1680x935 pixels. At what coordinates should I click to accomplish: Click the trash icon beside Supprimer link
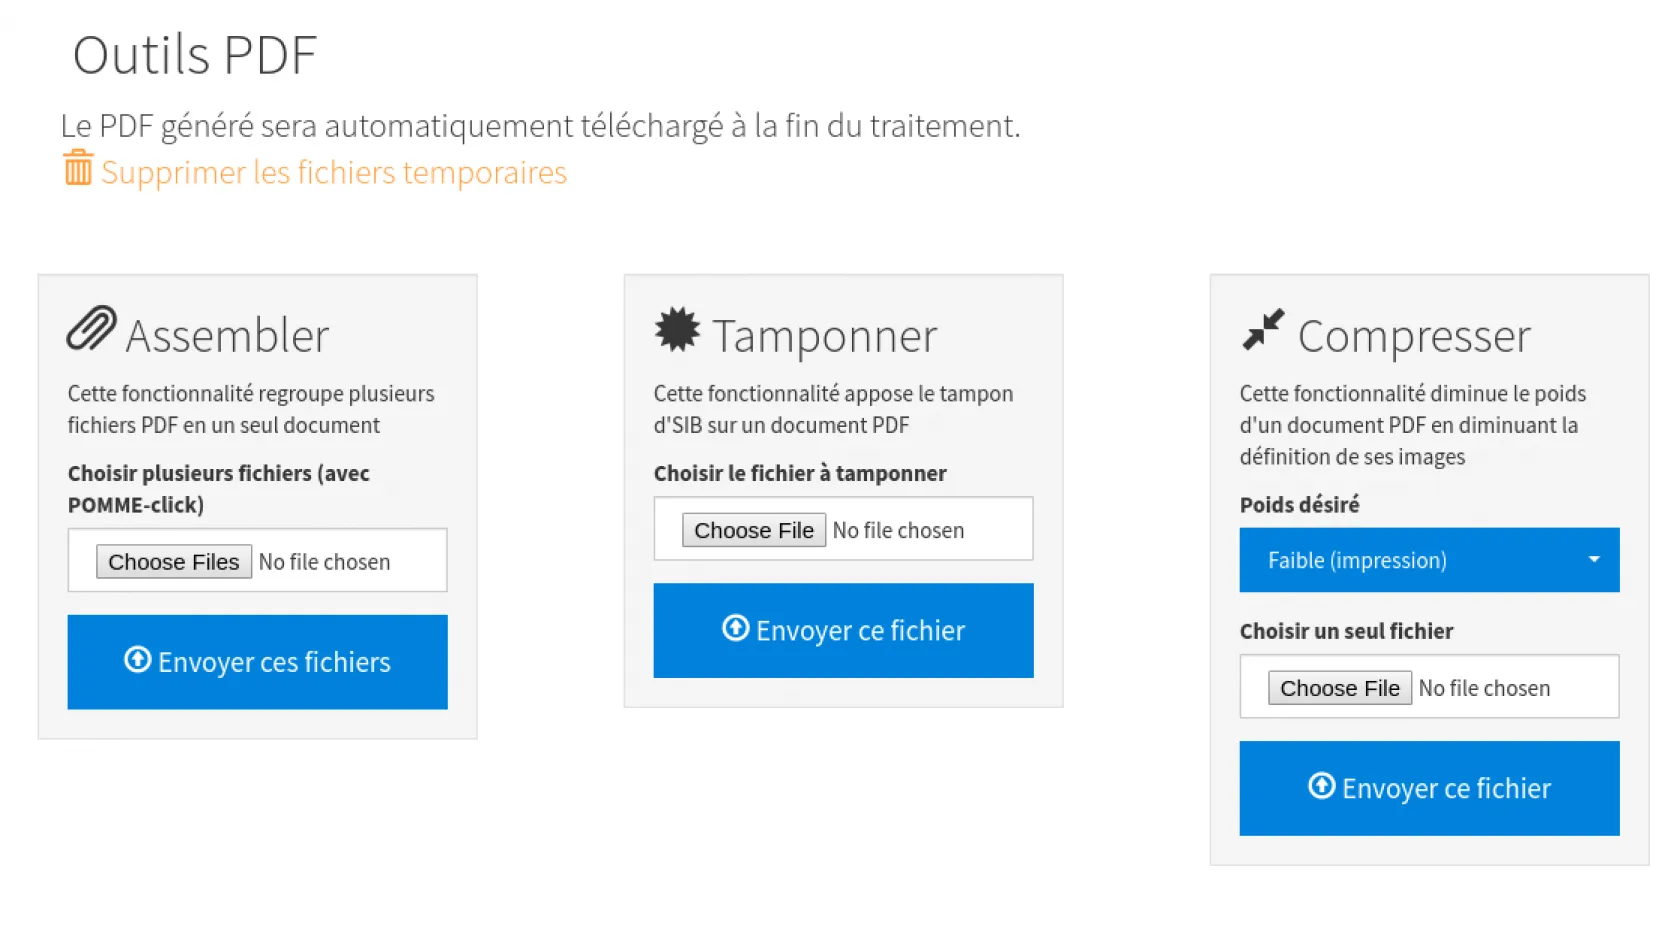78,168
